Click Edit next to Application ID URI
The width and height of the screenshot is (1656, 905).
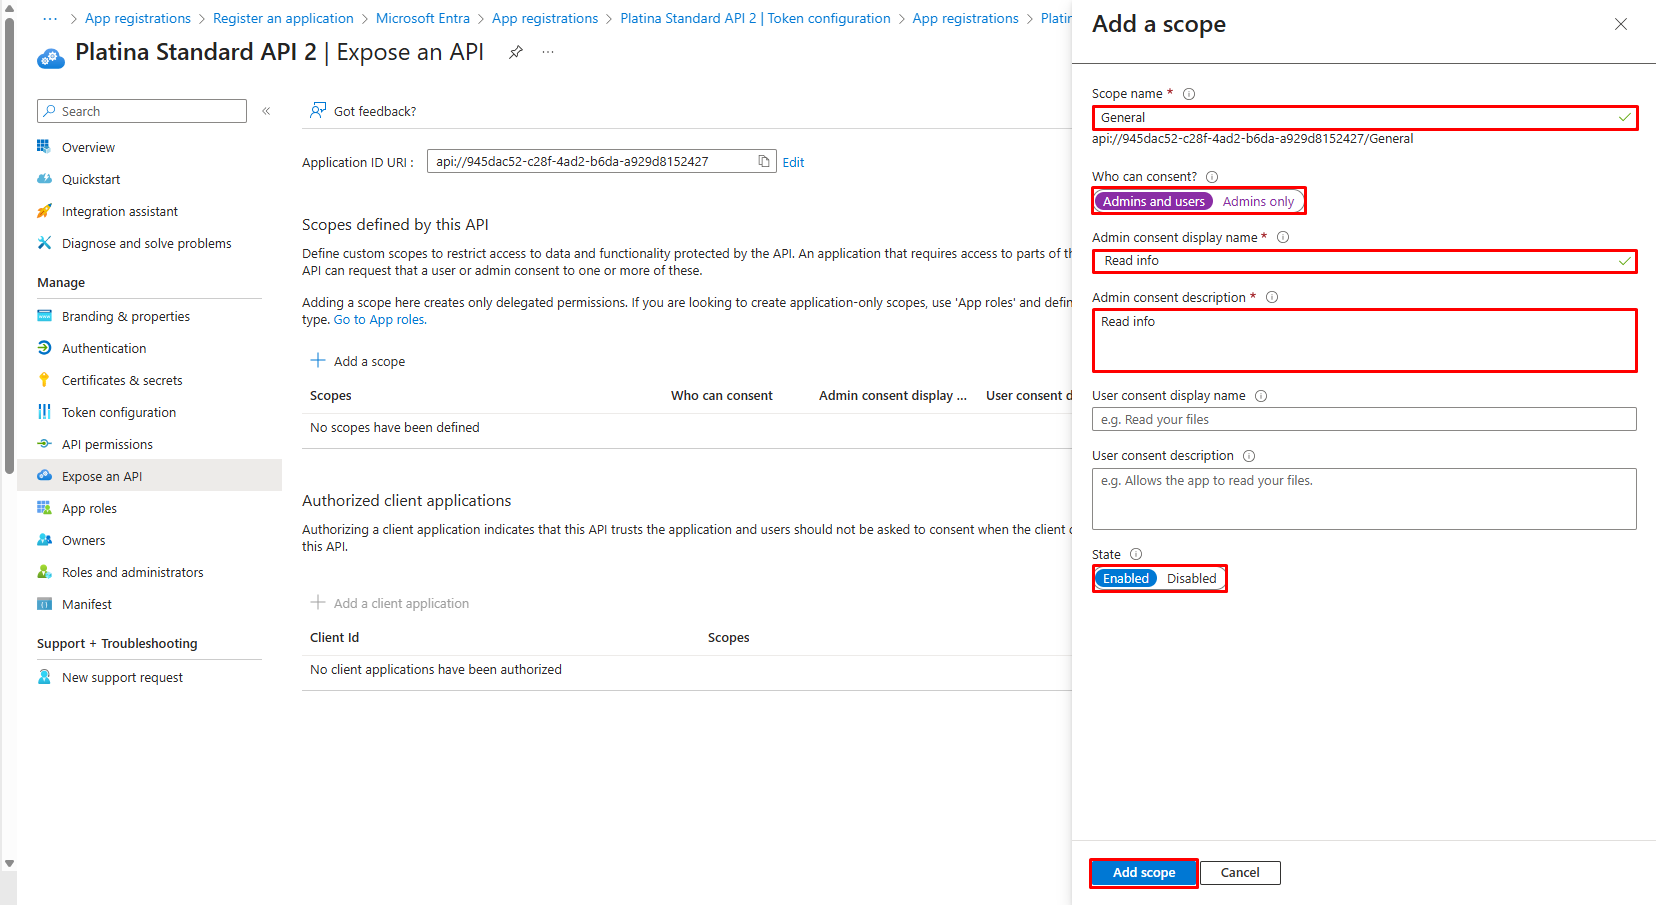coord(793,161)
